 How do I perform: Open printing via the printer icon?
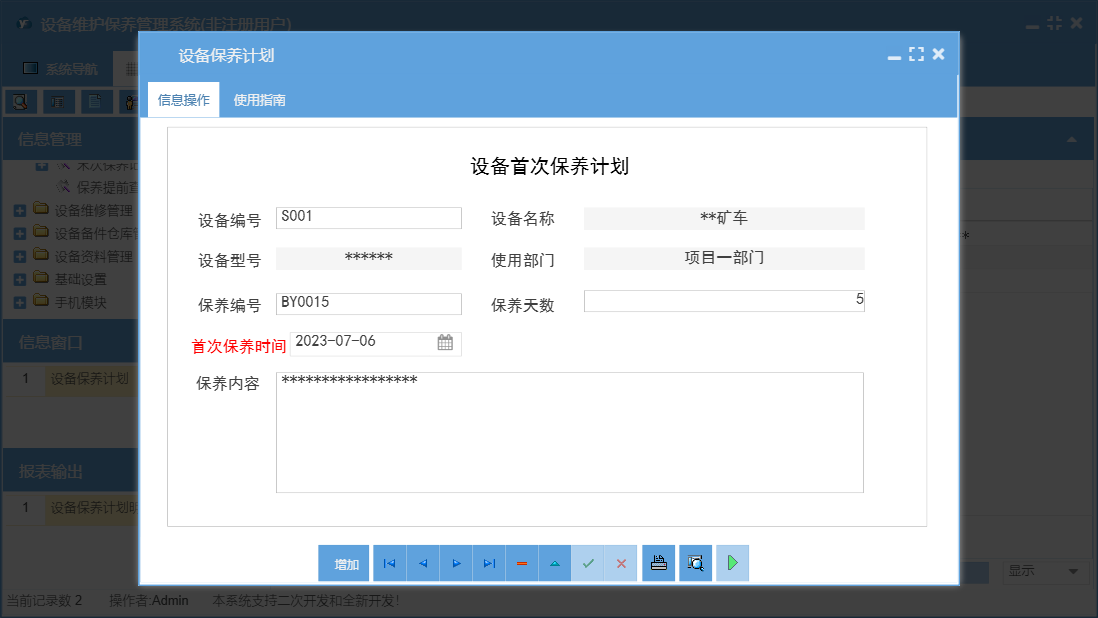click(658, 563)
